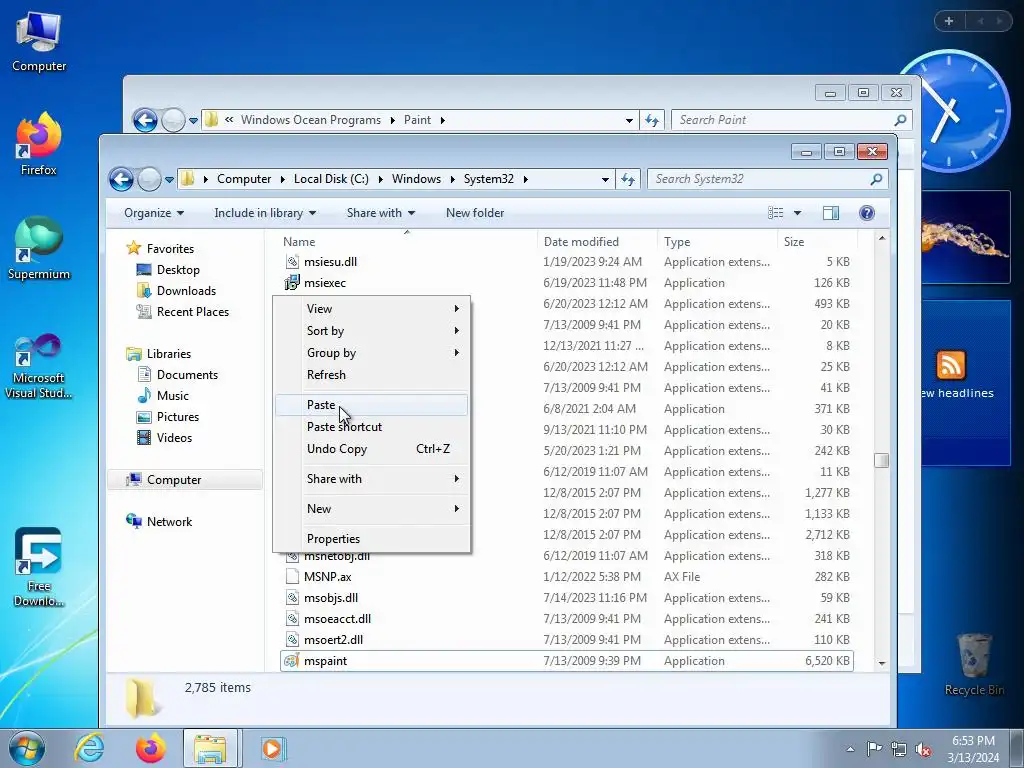
Task: Open Share with in the context menu
Action: [372, 479]
